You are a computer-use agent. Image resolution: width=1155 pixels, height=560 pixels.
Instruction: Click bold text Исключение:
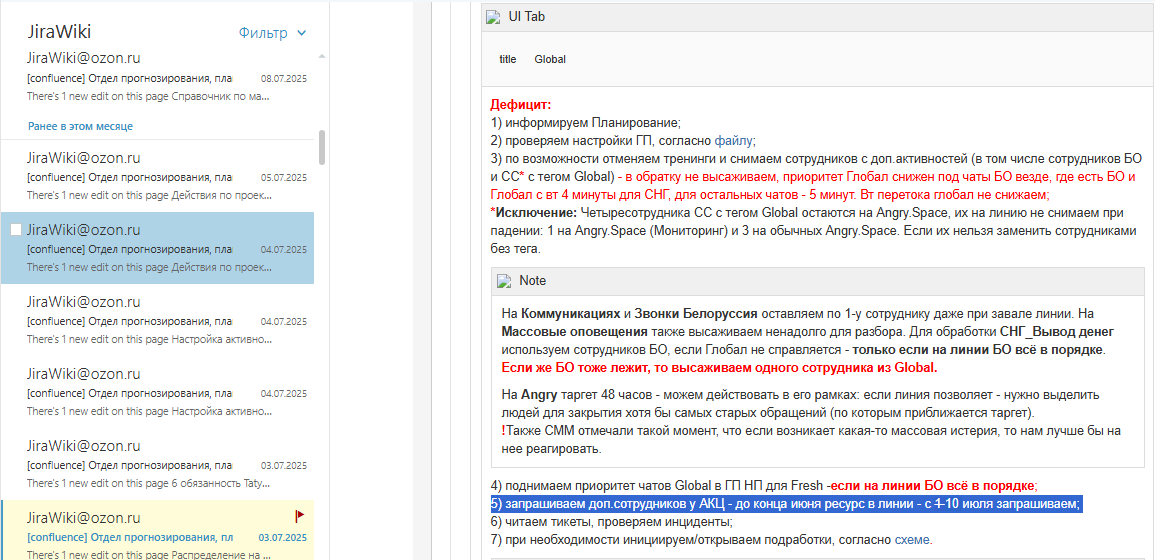(534, 213)
